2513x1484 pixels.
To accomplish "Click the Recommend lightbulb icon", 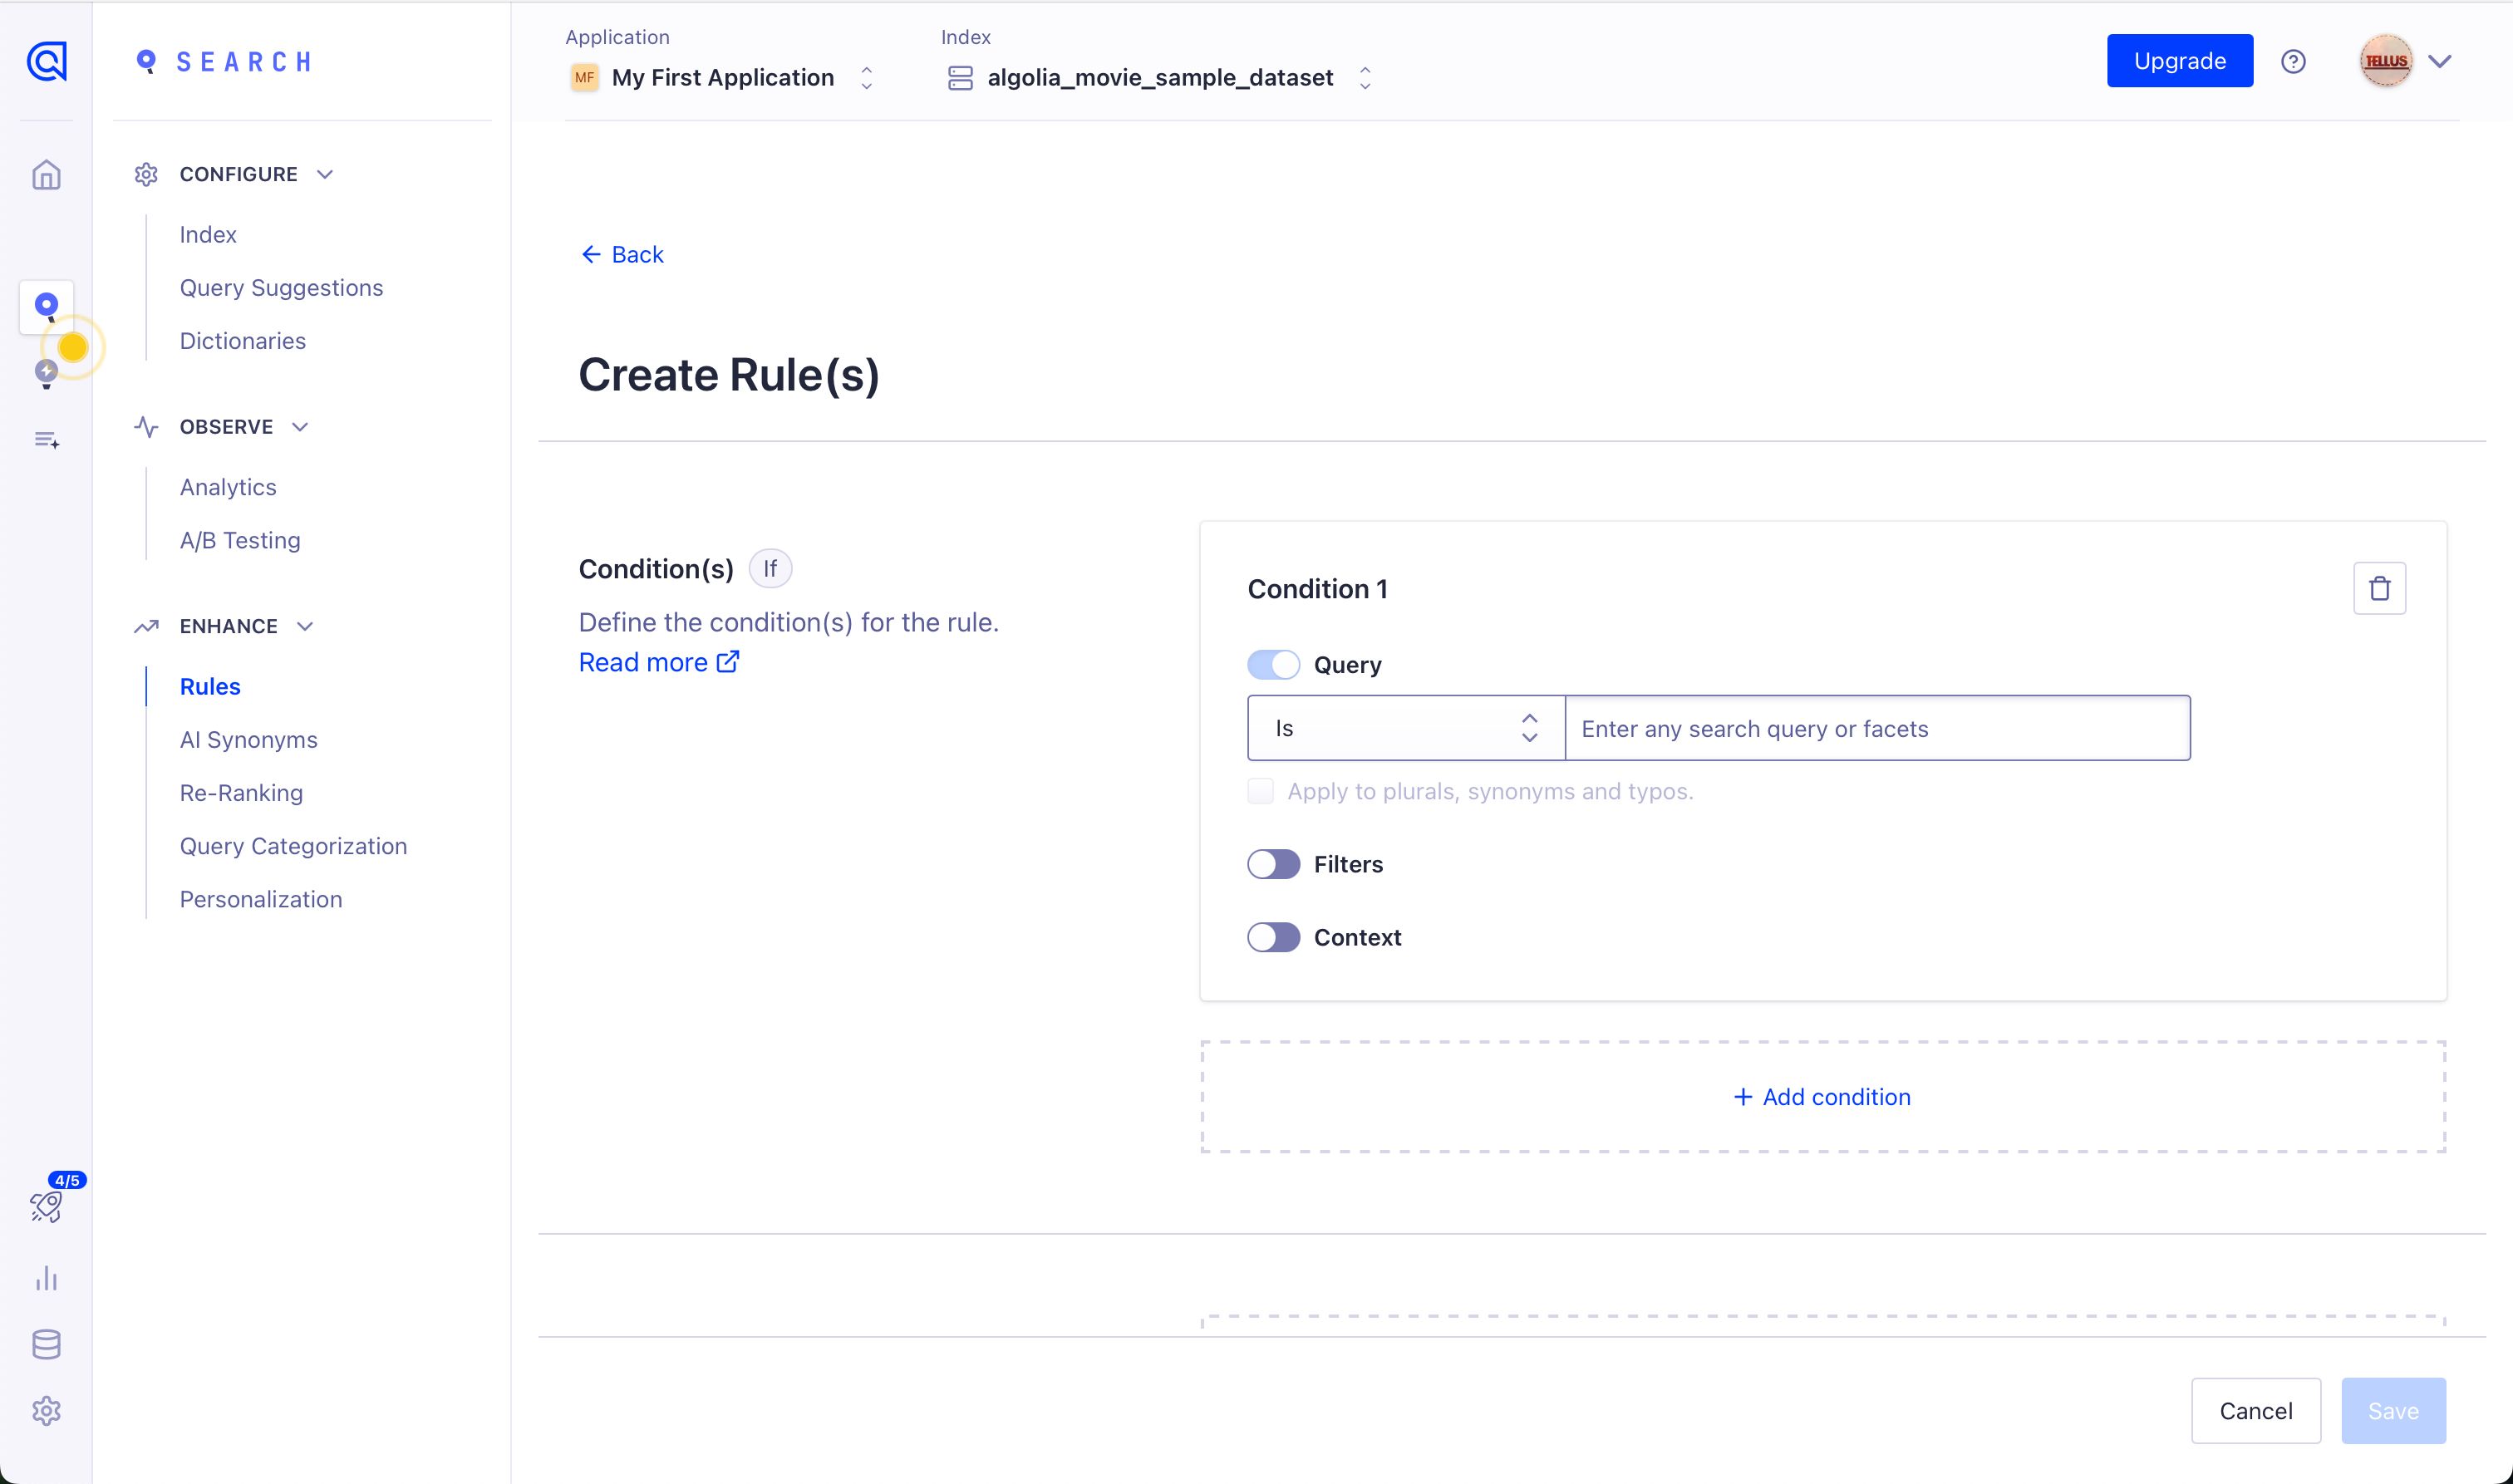I will pos(46,373).
